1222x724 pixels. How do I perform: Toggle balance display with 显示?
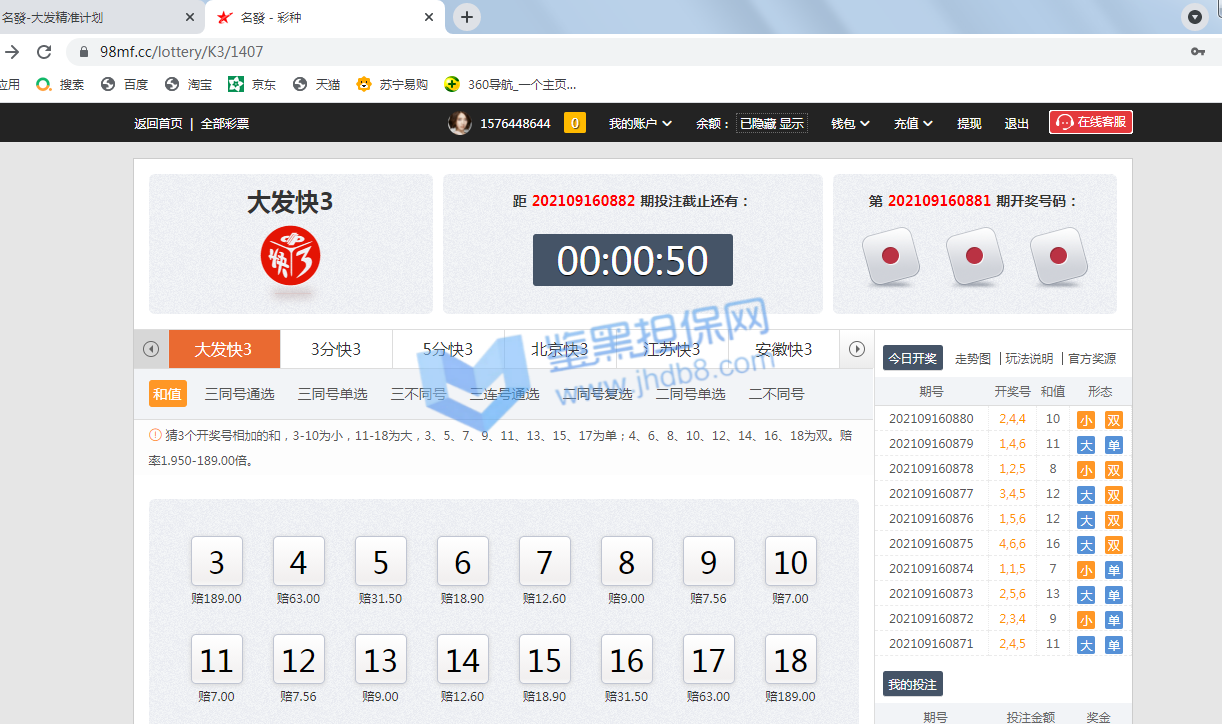point(792,123)
